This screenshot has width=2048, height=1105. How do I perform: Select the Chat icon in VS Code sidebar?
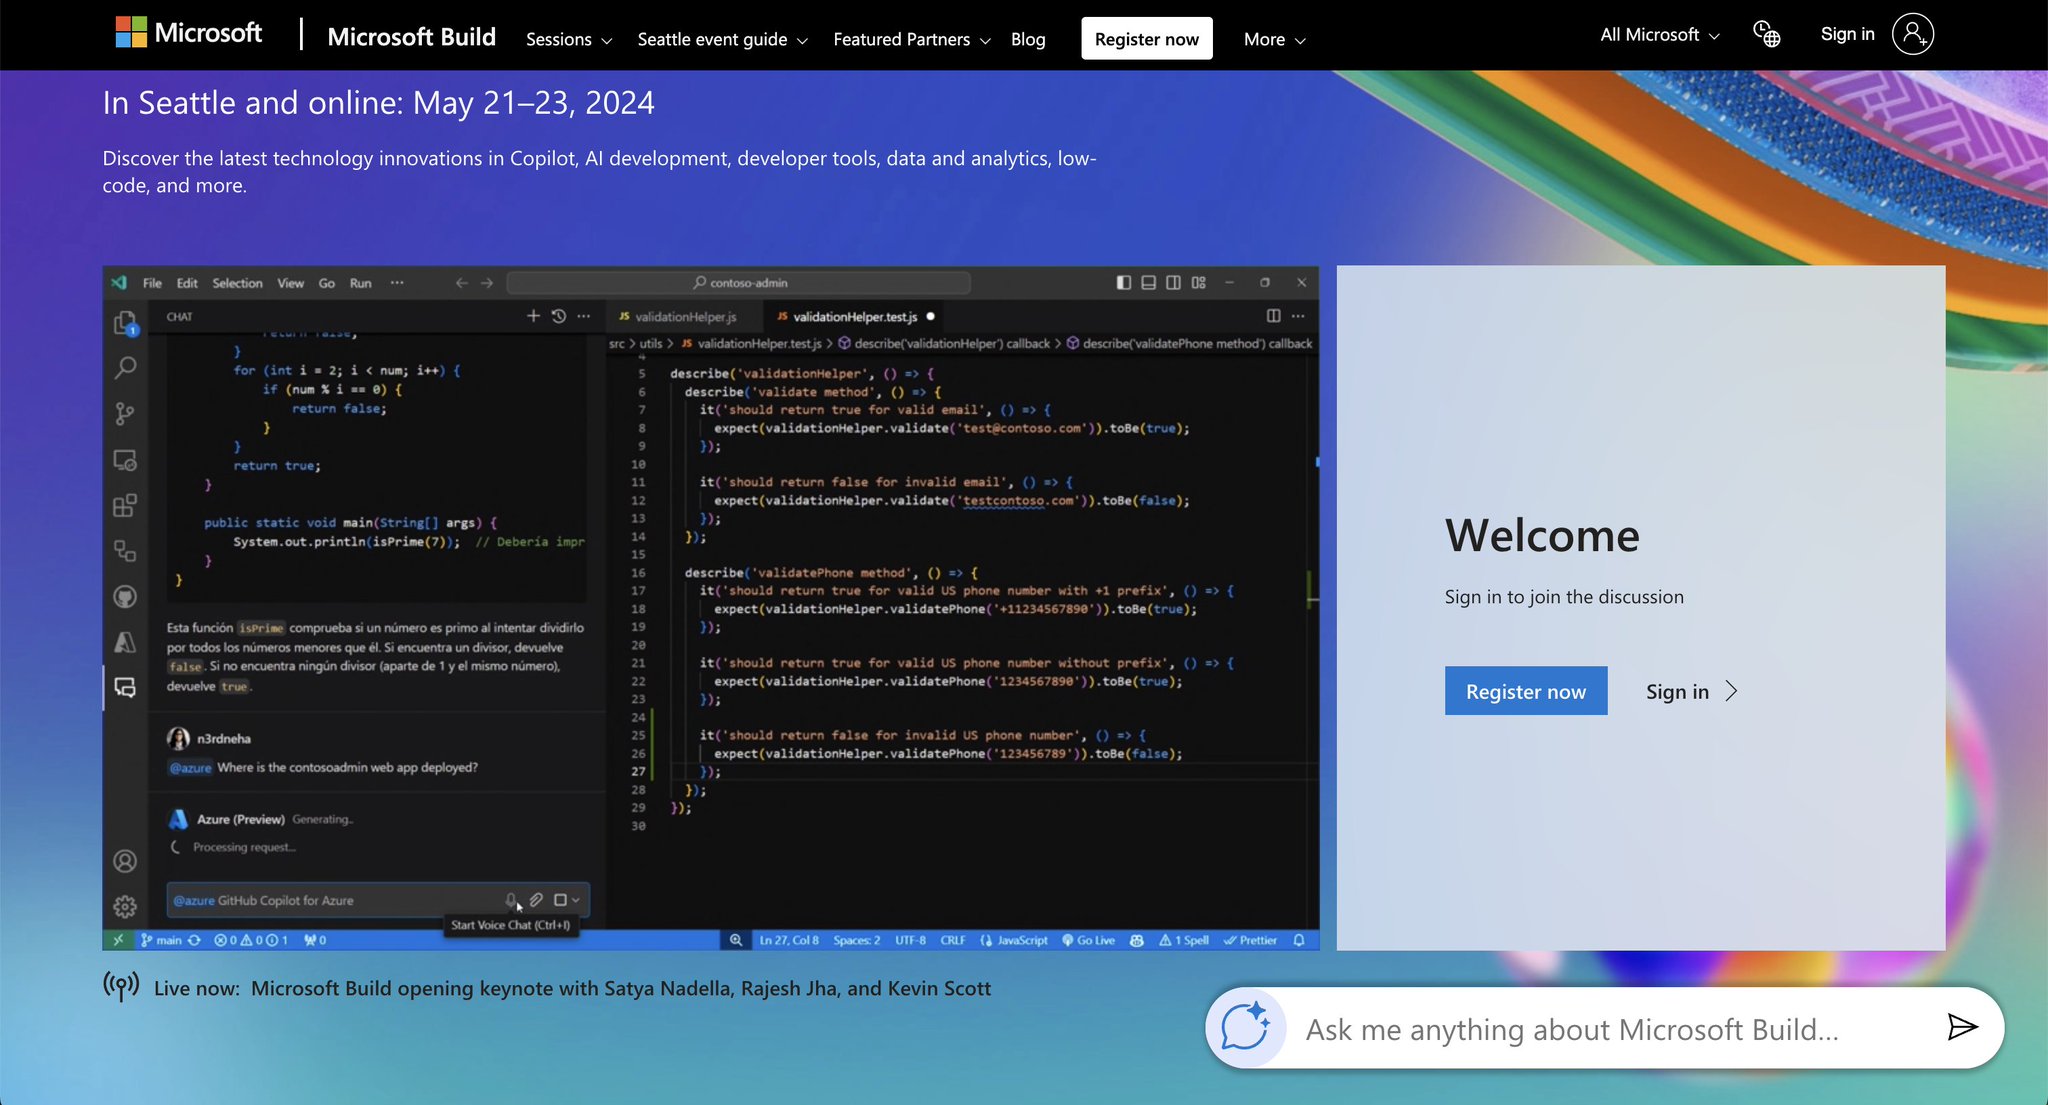[x=125, y=688]
